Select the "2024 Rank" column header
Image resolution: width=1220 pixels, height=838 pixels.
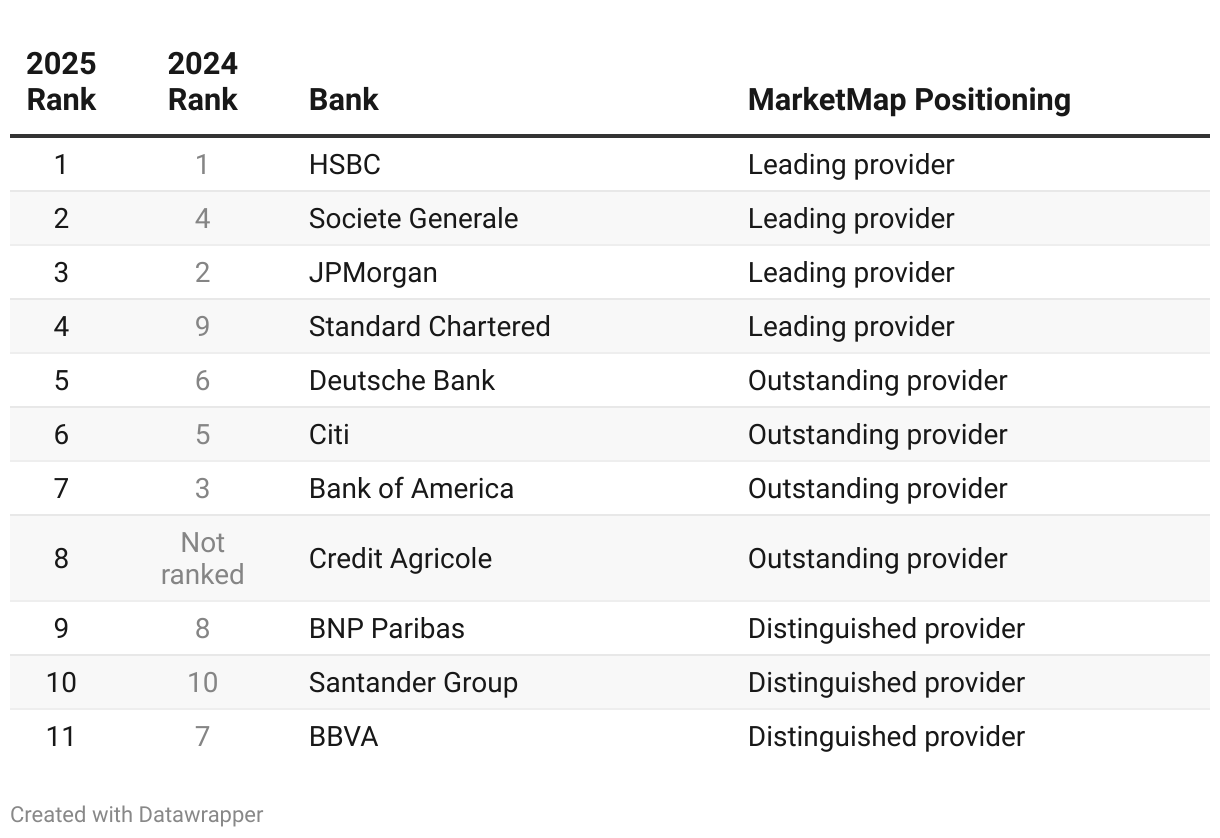pyautogui.click(x=202, y=82)
